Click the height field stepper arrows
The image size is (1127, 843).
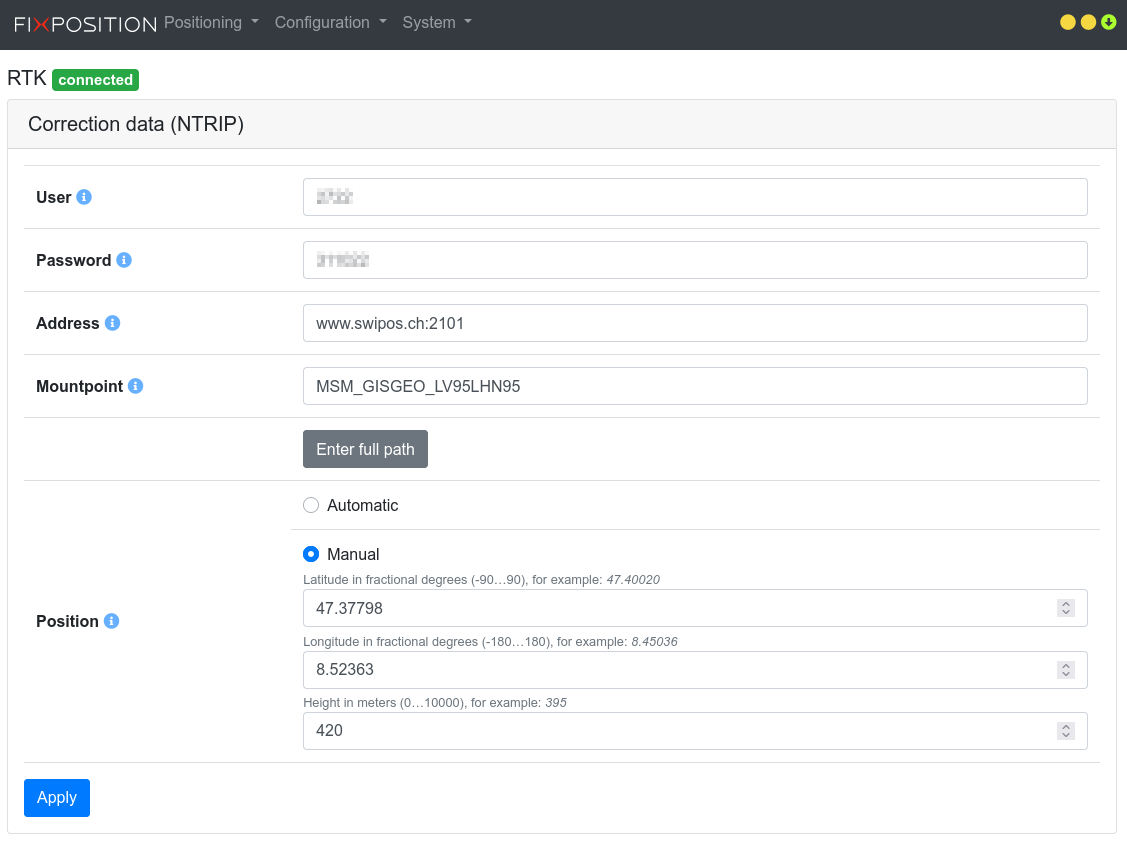click(x=1066, y=731)
